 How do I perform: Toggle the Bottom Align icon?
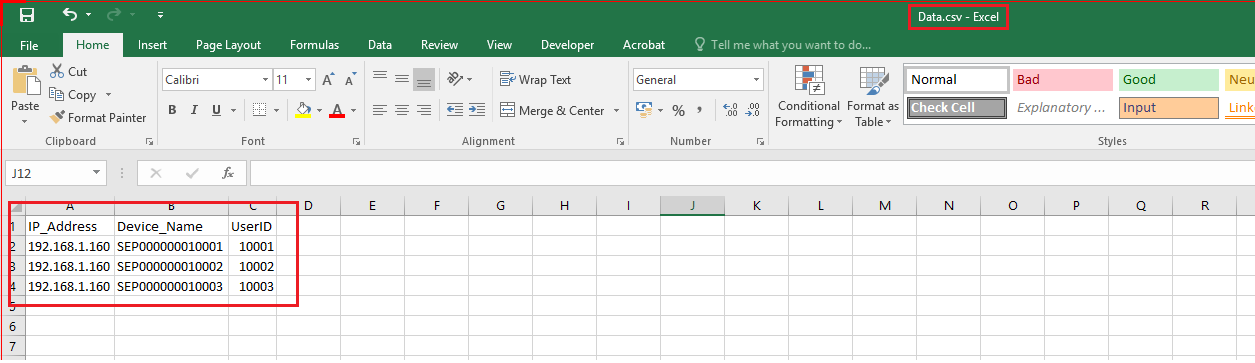coord(424,79)
